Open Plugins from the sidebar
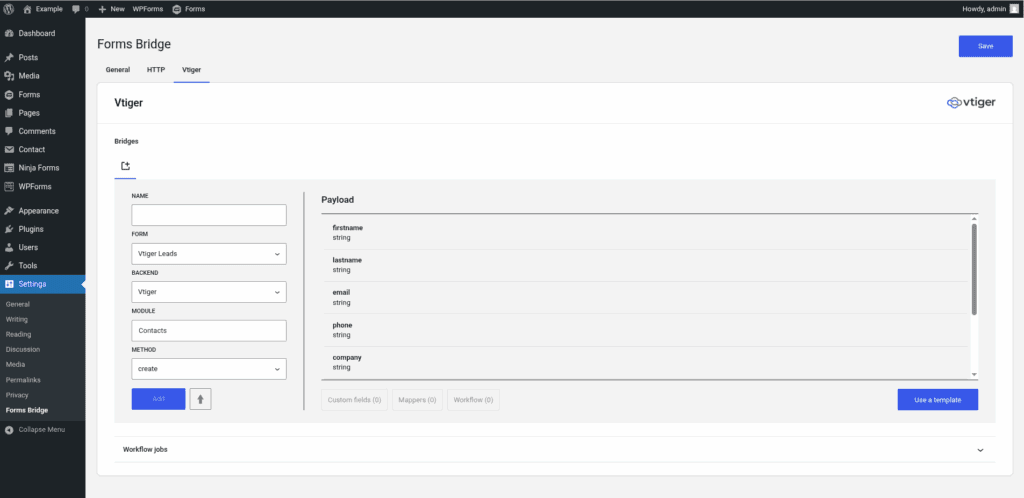Image resolution: width=1024 pixels, height=498 pixels. 33,229
